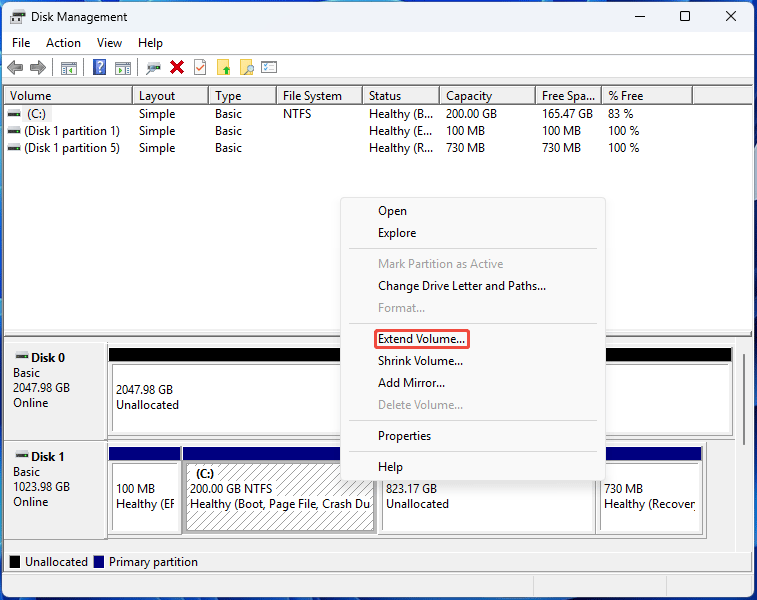Choose Explore from the context menu

click(x=473, y=233)
